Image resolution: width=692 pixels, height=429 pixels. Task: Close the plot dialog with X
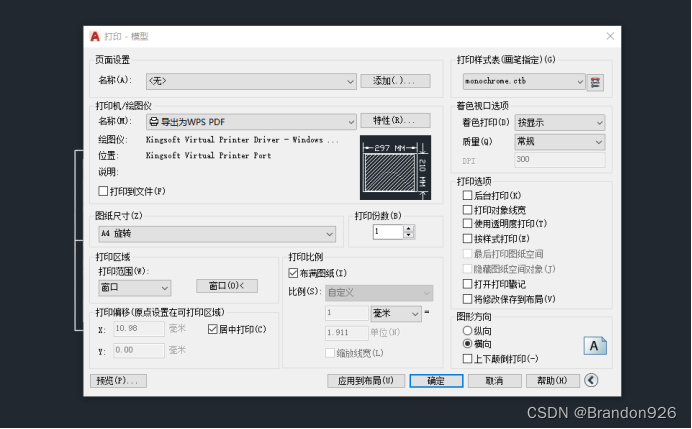[610, 36]
